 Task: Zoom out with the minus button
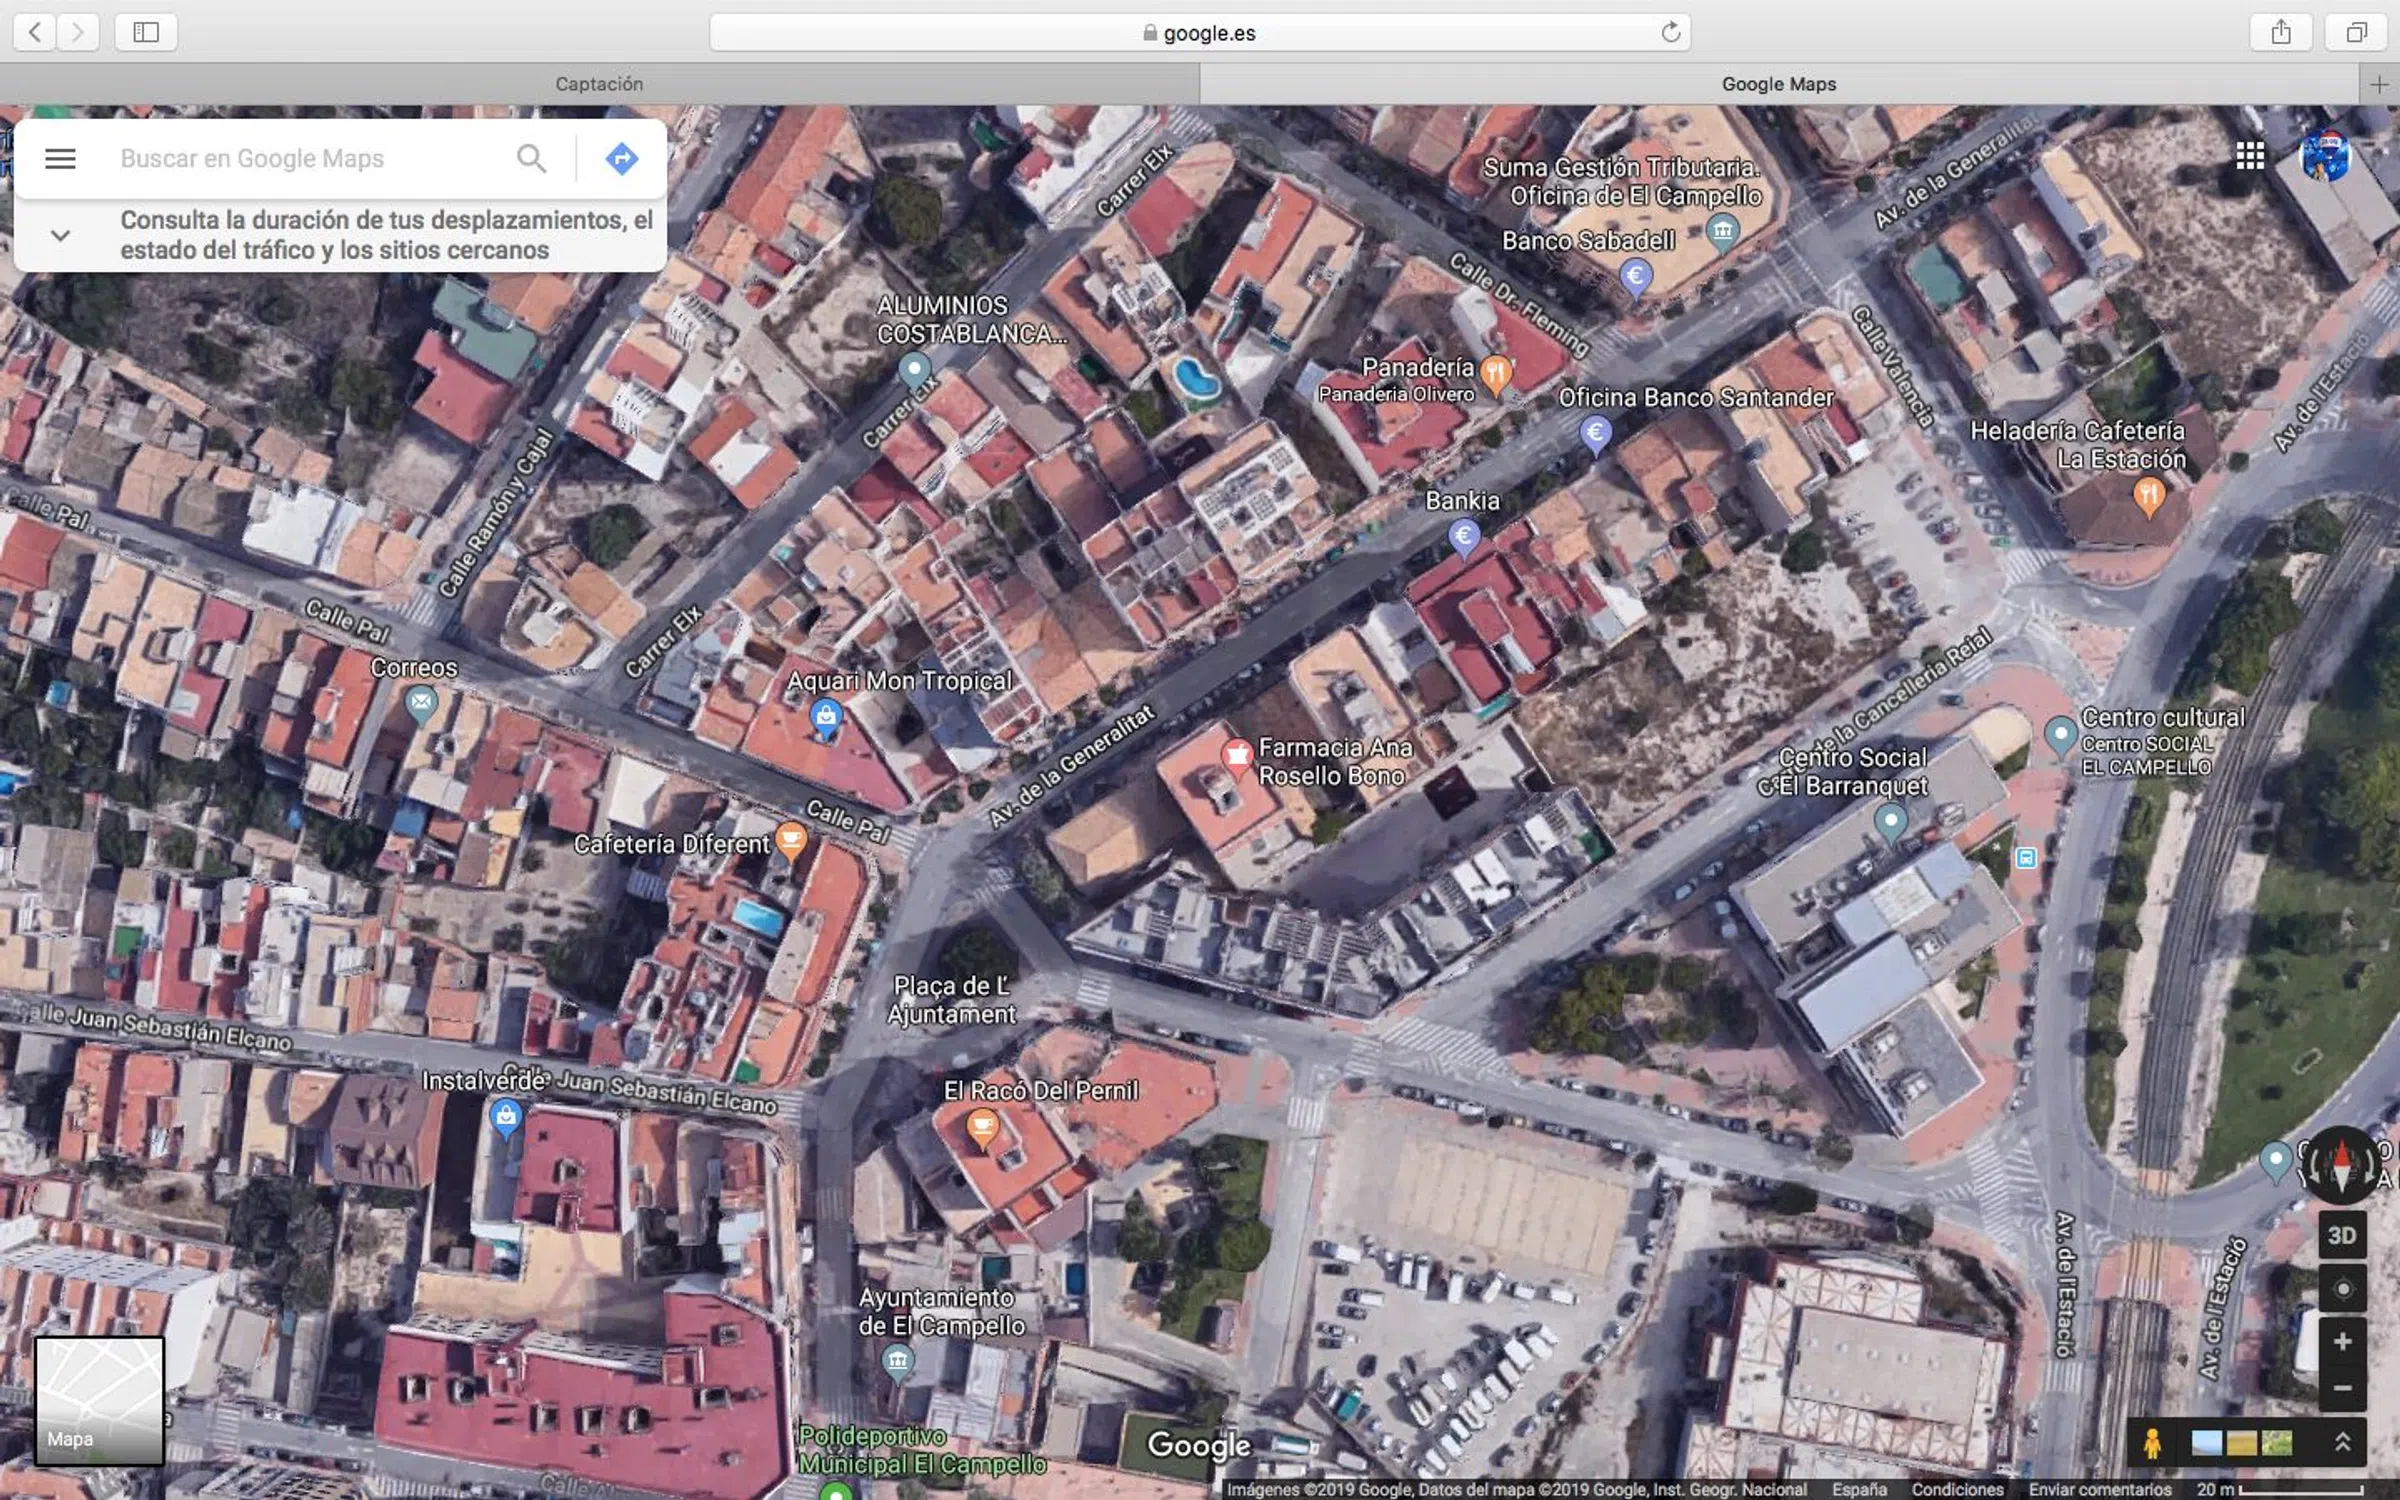tap(2341, 1388)
